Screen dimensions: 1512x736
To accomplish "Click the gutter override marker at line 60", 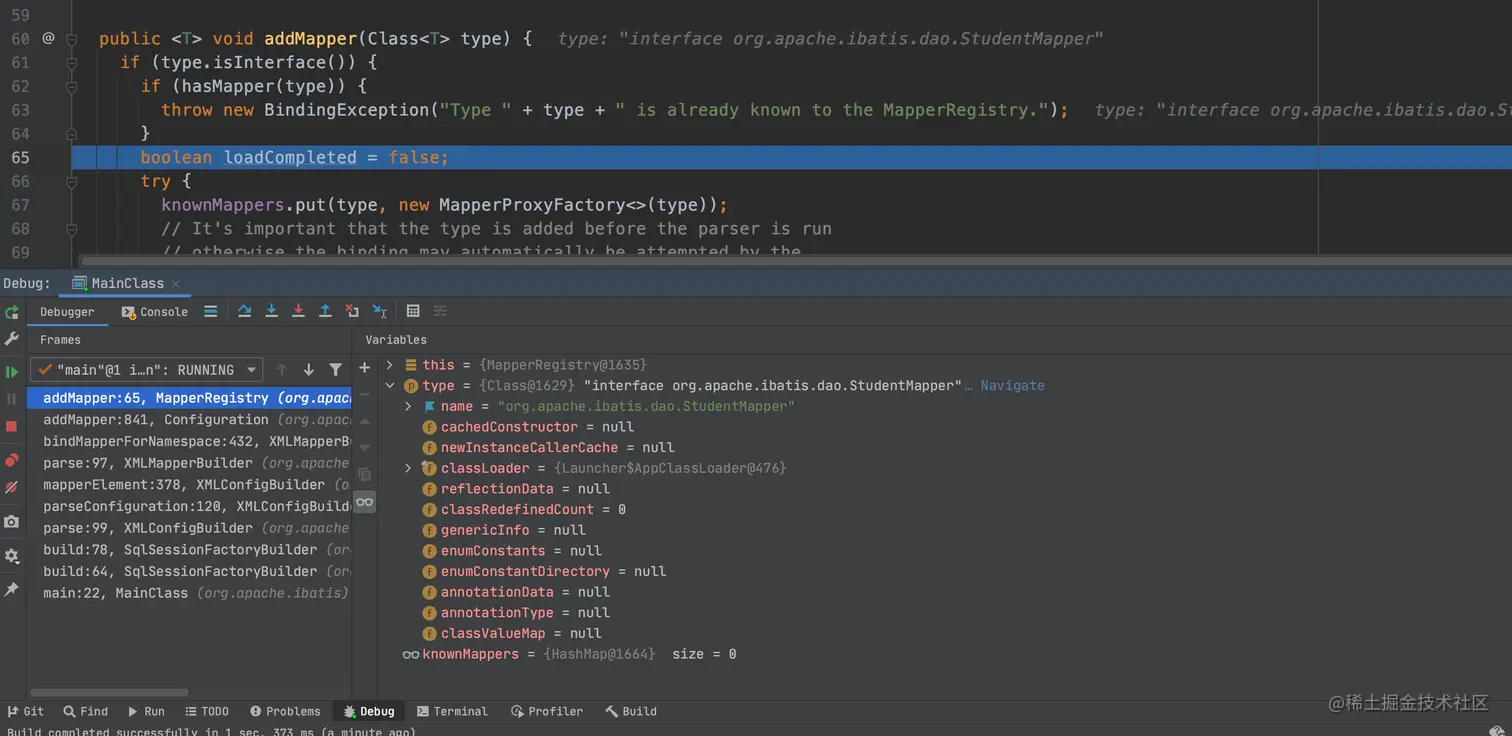I will coord(48,39).
